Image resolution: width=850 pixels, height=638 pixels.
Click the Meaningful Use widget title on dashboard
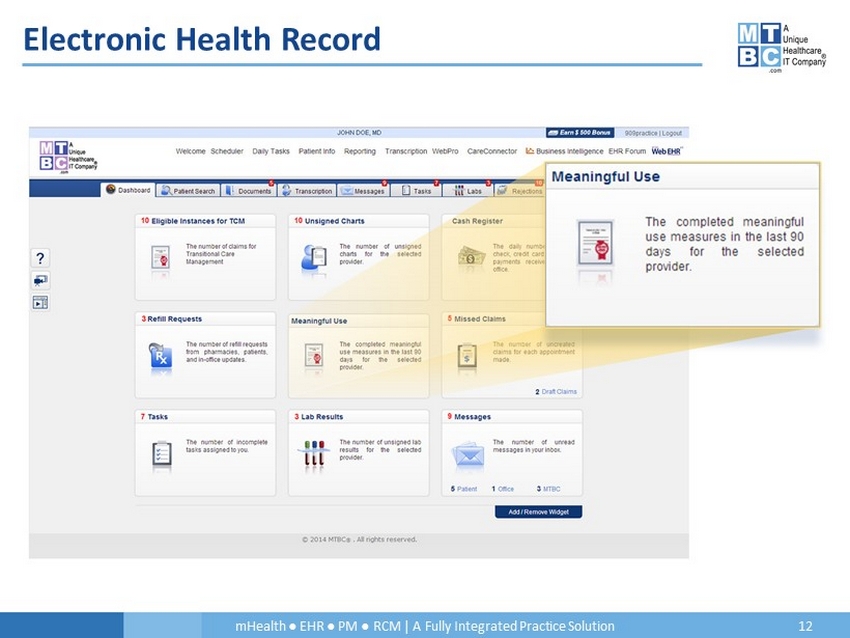click(319, 321)
